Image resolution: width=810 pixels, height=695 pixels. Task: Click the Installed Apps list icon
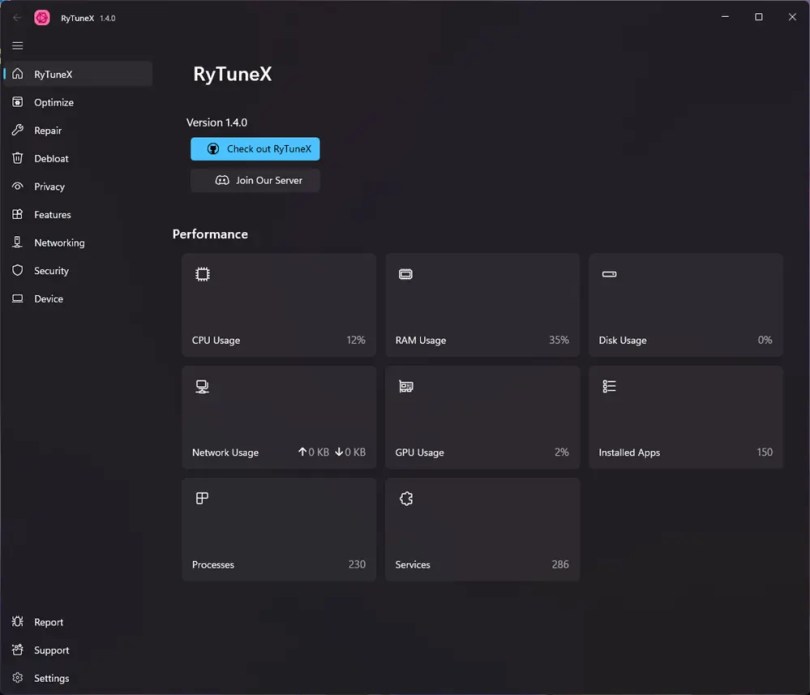[x=609, y=386]
